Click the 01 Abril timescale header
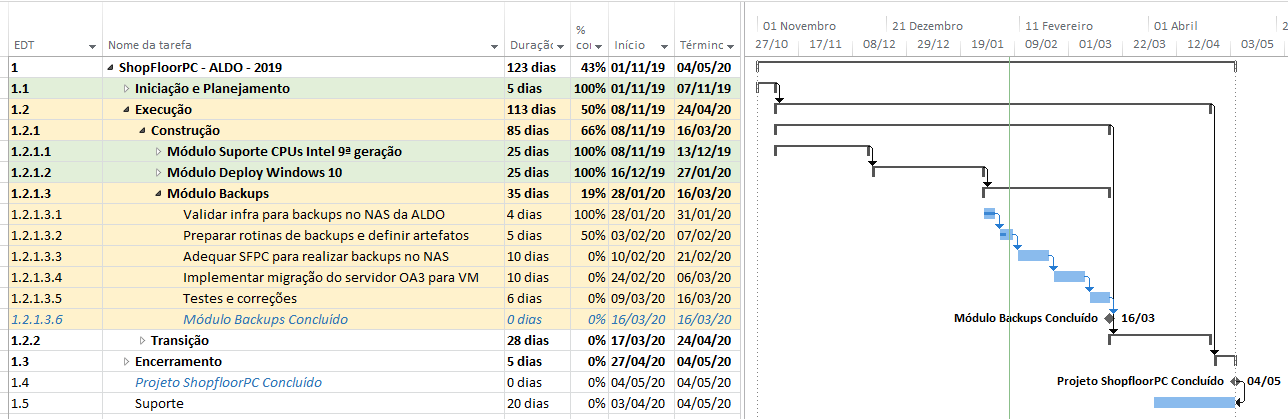The height and width of the screenshot is (419, 1288). 1175,26
